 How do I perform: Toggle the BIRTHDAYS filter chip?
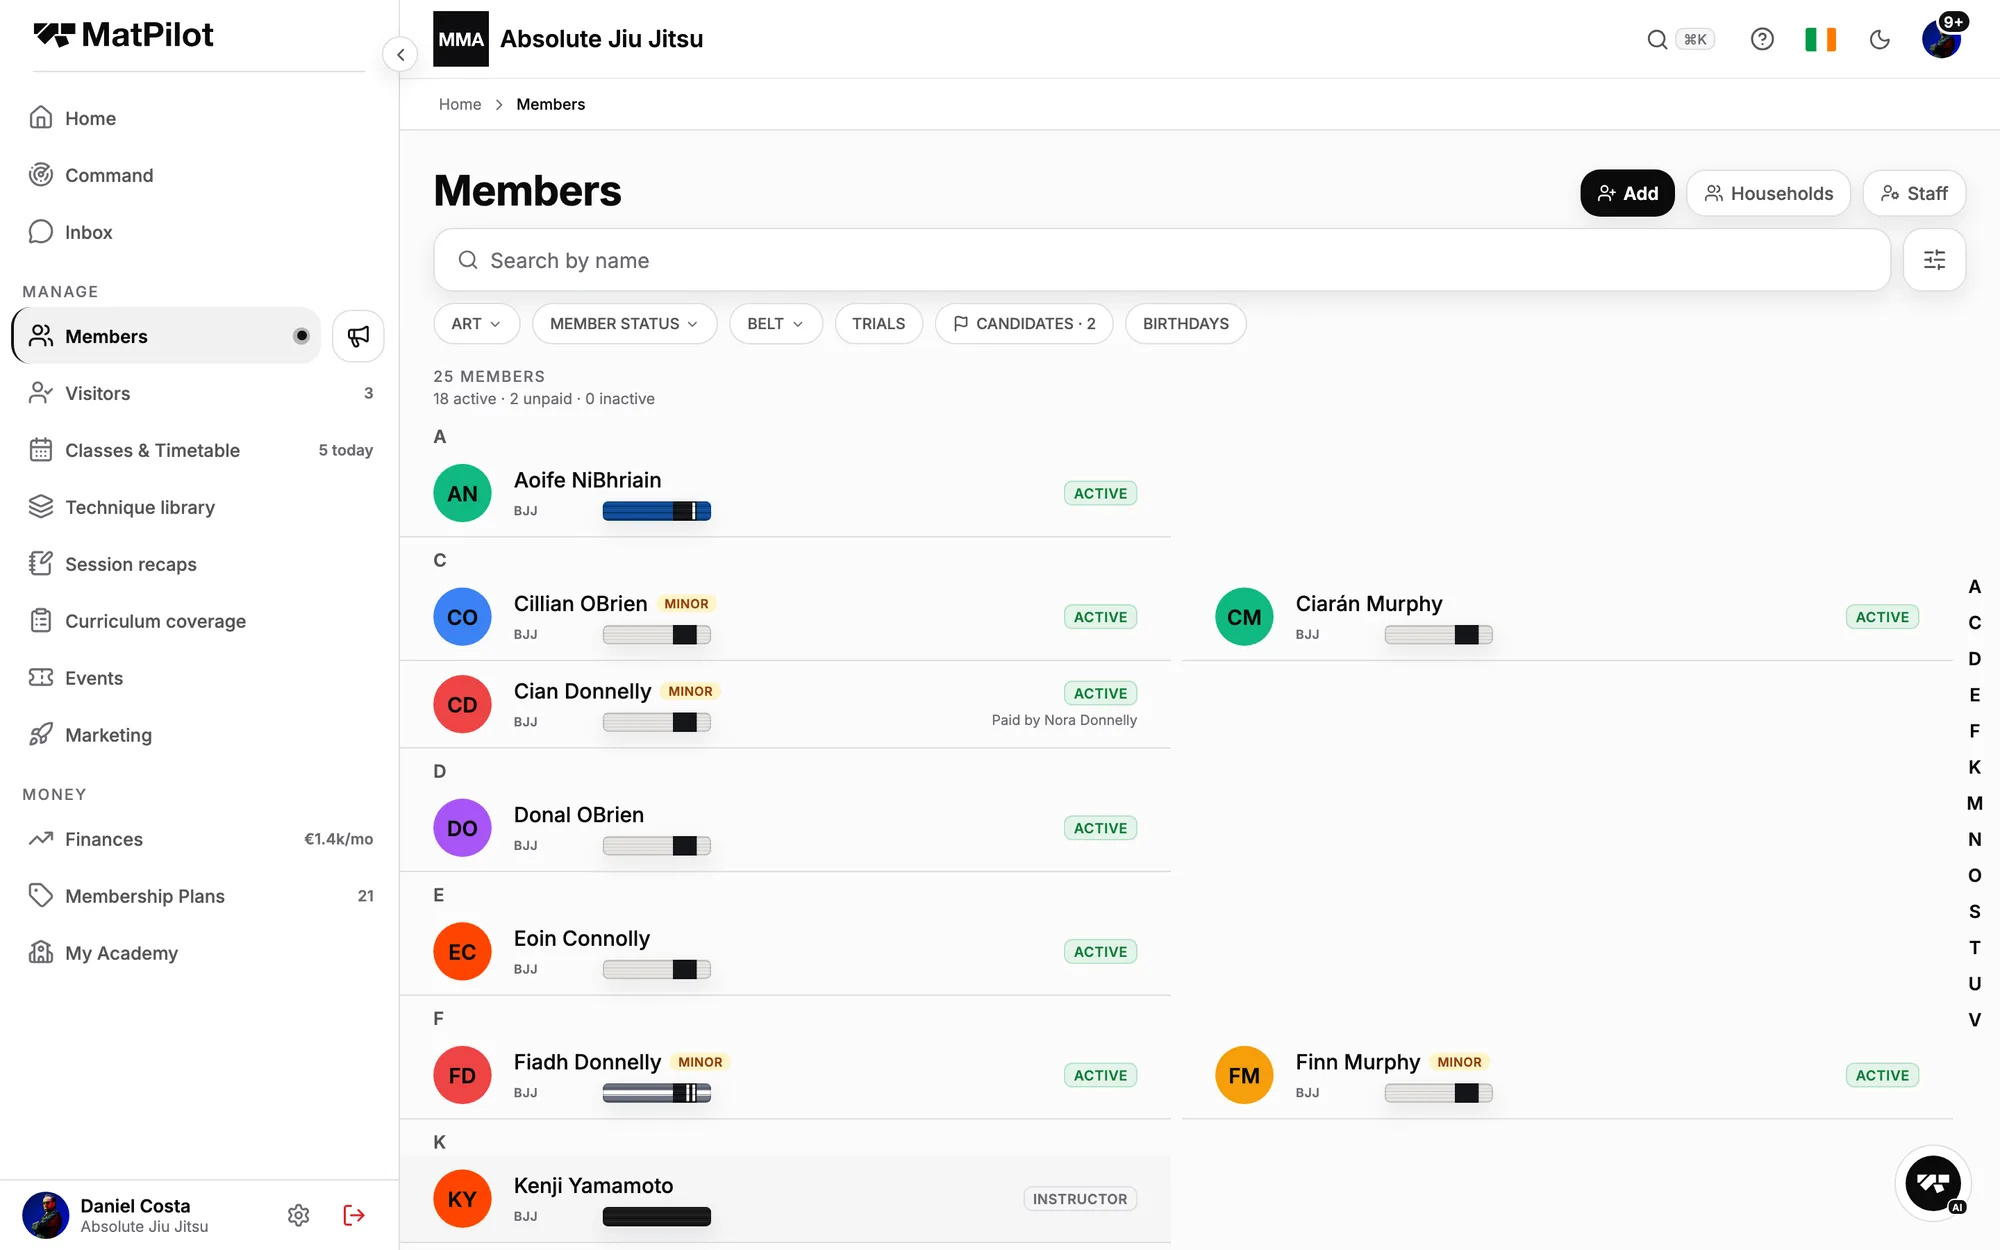coord(1185,324)
